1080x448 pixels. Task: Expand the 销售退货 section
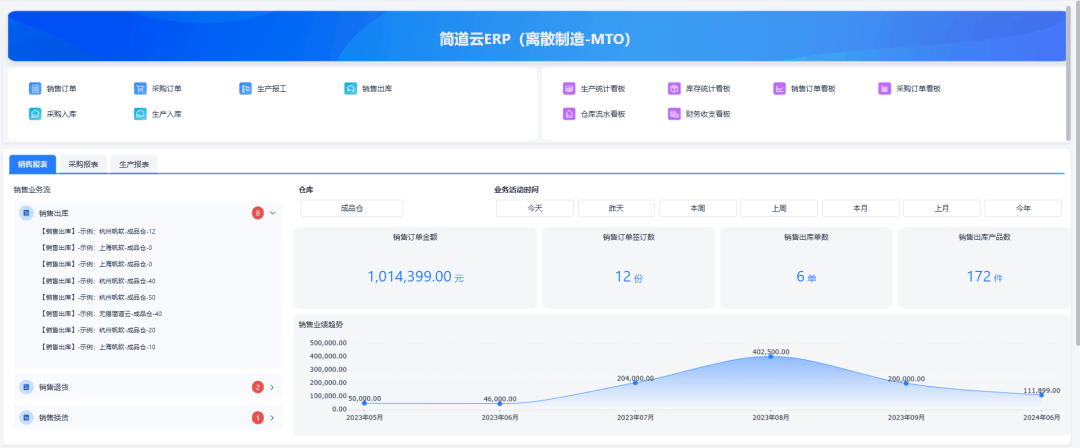click(272, 387)
